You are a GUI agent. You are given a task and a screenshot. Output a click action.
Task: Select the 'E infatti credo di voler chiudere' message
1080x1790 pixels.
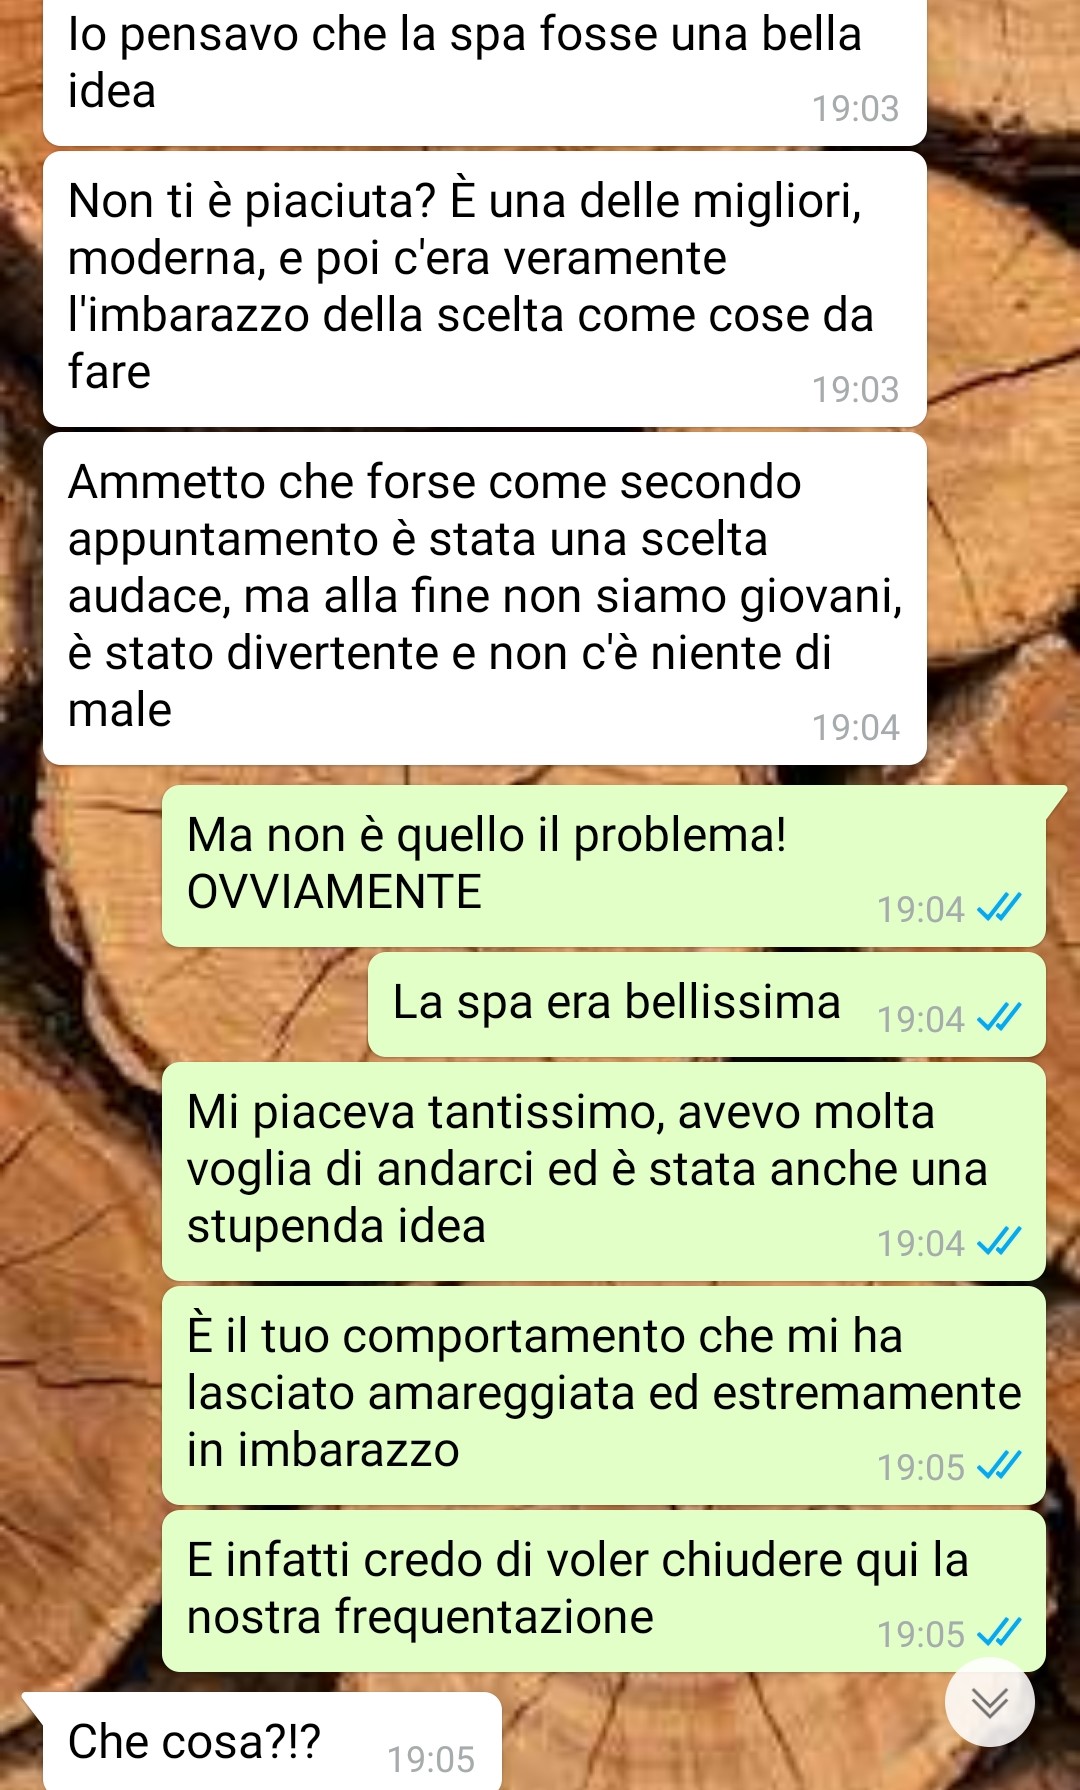604,1591
